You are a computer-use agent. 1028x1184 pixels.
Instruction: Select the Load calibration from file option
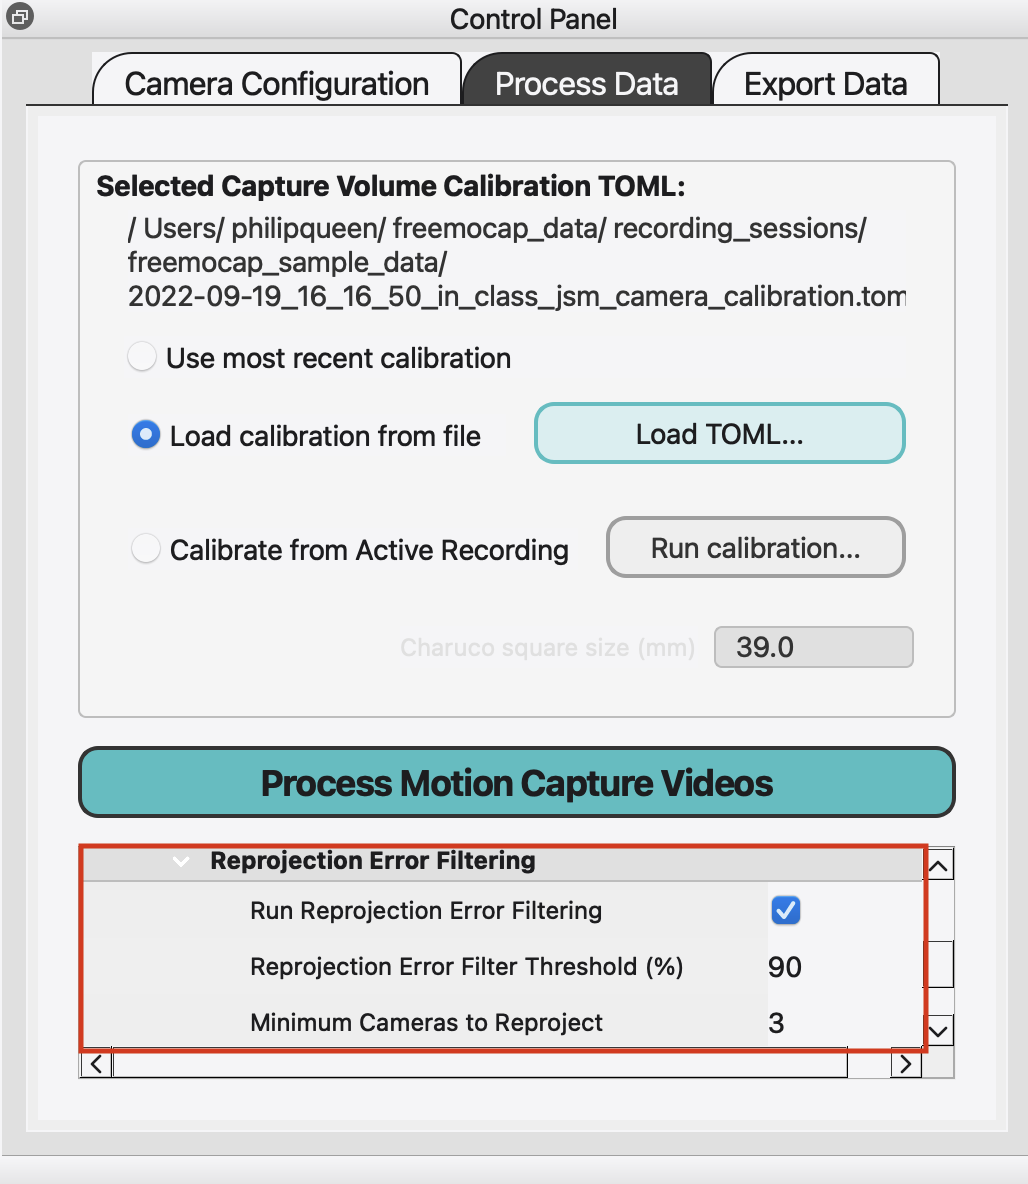tap(146, 434)
